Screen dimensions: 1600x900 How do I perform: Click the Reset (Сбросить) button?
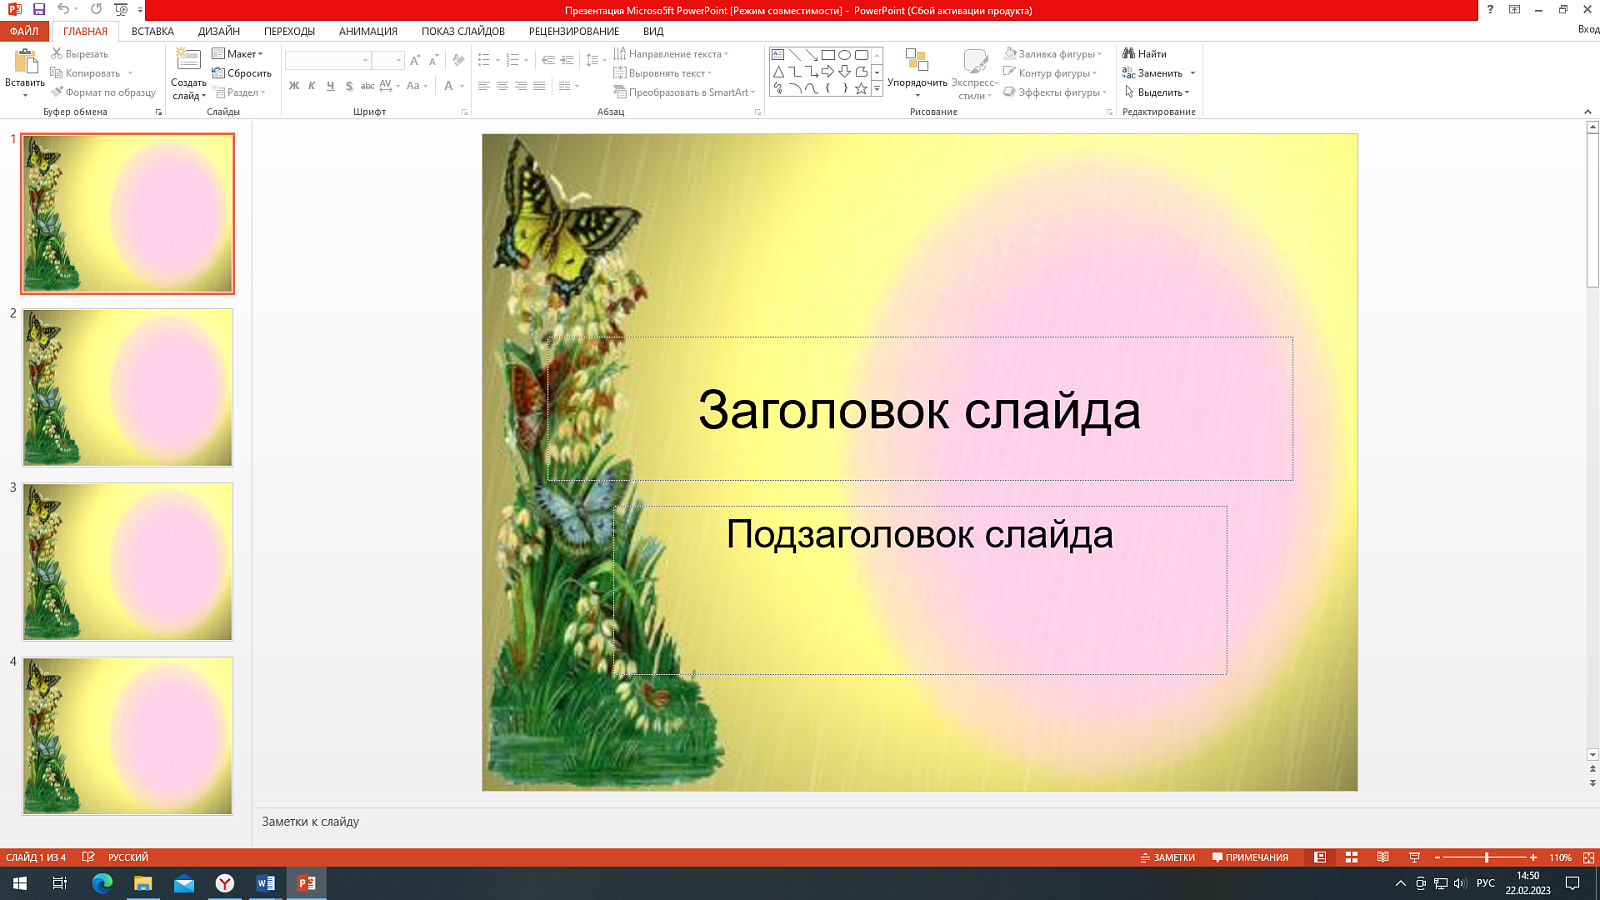tap(242, 73)
